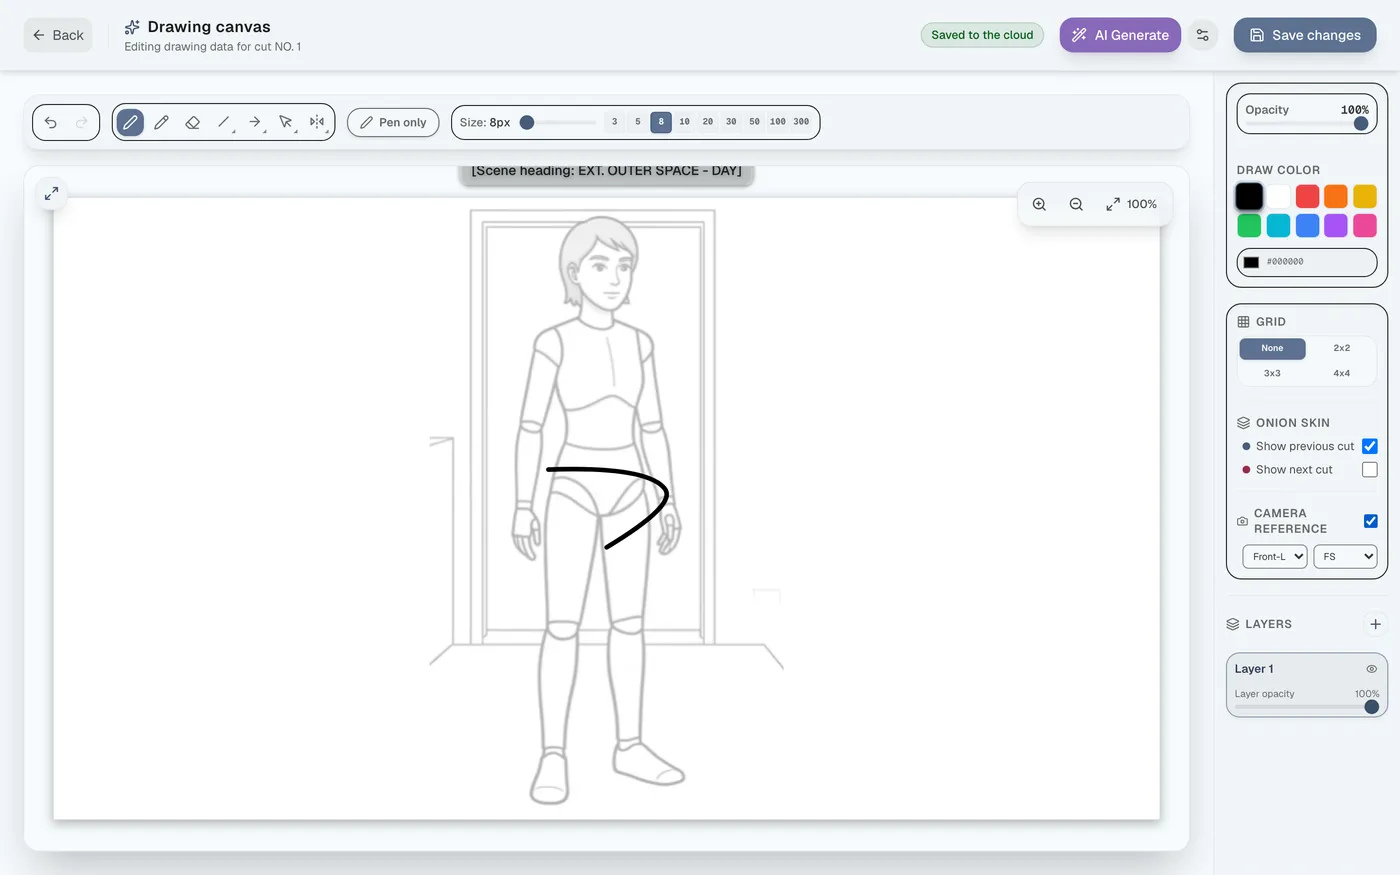Select the selection cursor tool
This screenshot has width=1400, height=875.
(x=286, y=122)
